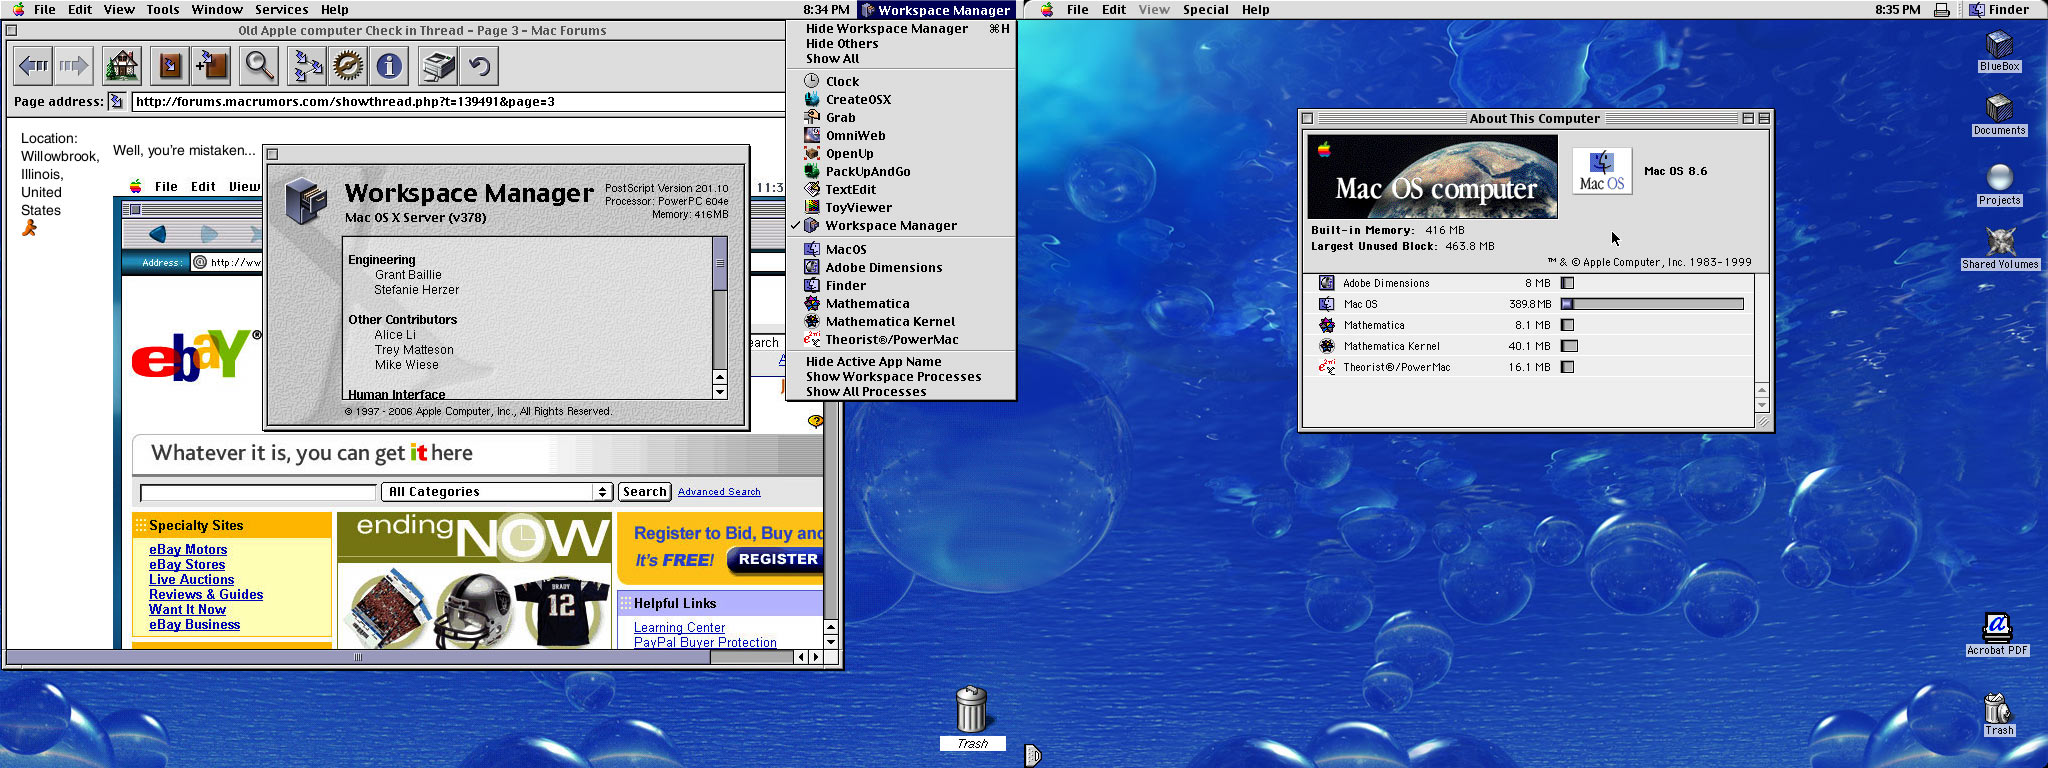Click the Mac OS logo in About This Computer

[x=1602, y=170]
